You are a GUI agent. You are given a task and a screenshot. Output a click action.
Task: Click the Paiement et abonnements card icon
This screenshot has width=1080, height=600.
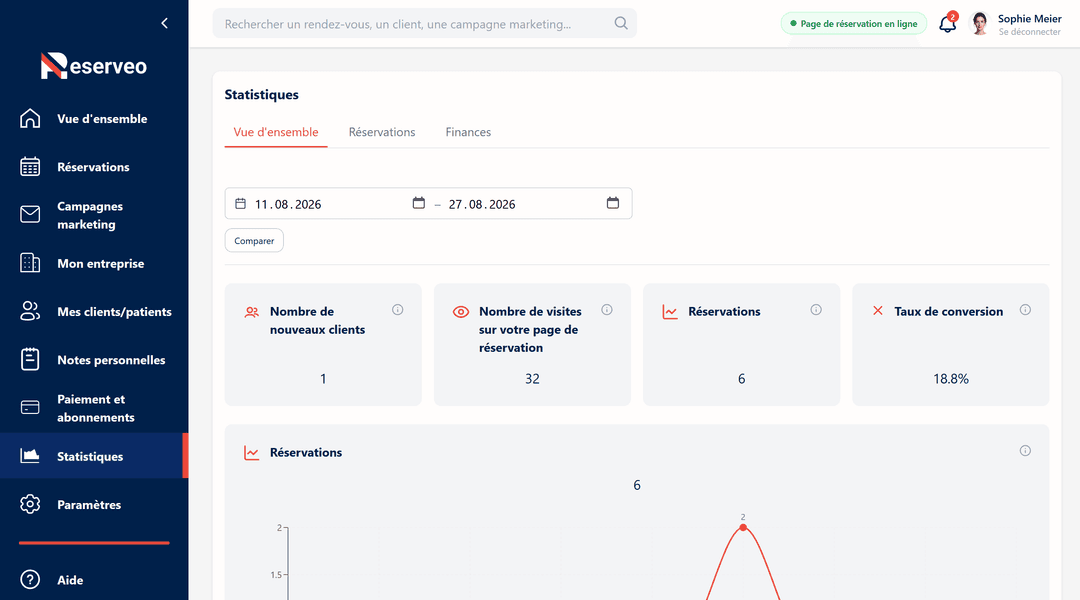(x=30, y=408)
